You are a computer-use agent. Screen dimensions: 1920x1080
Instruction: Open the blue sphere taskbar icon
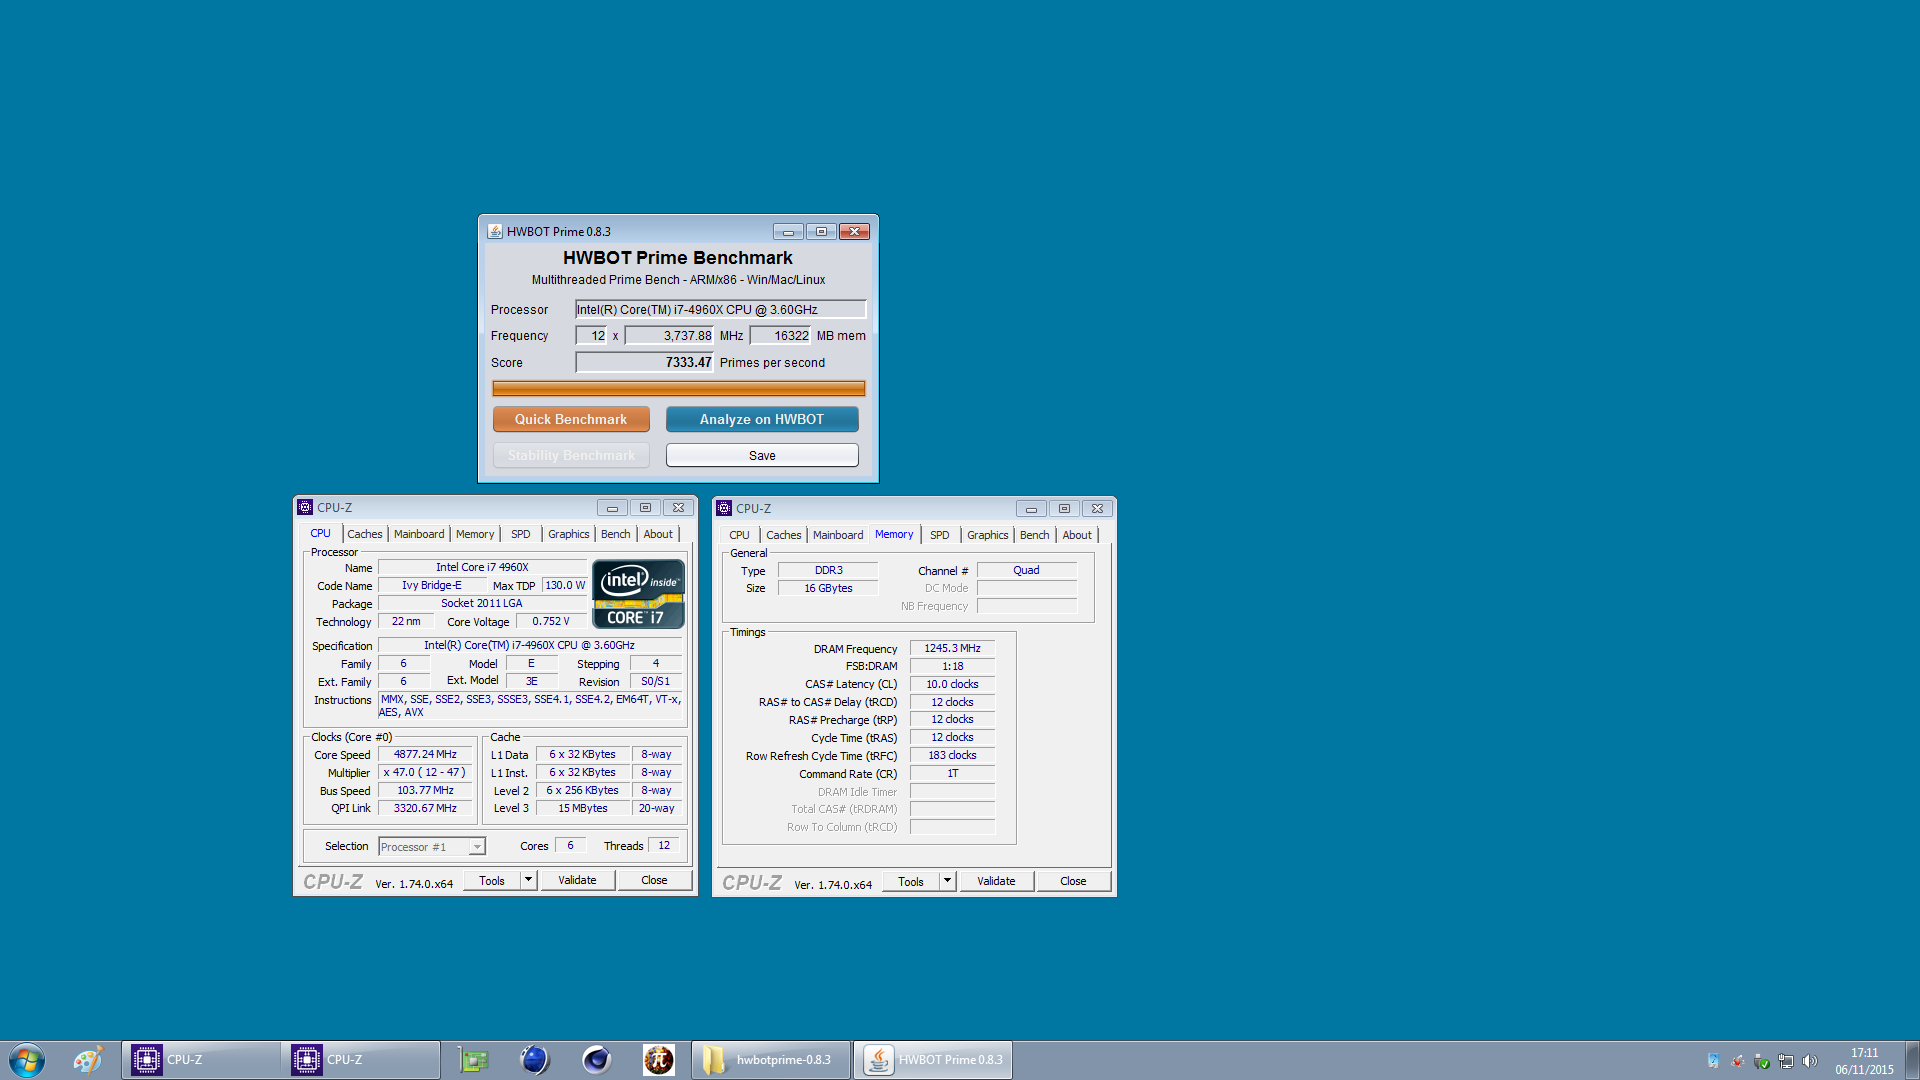pos(535,1060)
